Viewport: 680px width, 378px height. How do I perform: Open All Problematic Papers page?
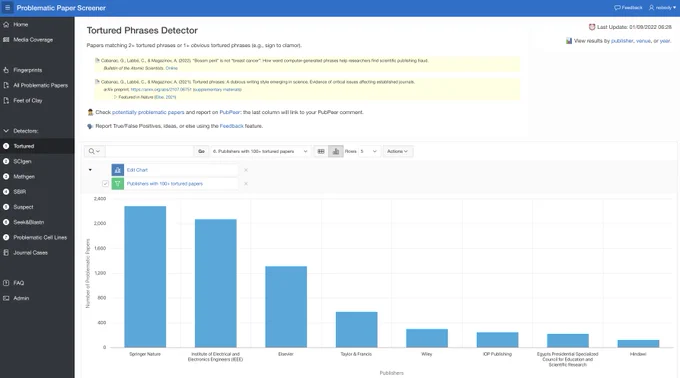pyautogui.click(x=40, y=85)
